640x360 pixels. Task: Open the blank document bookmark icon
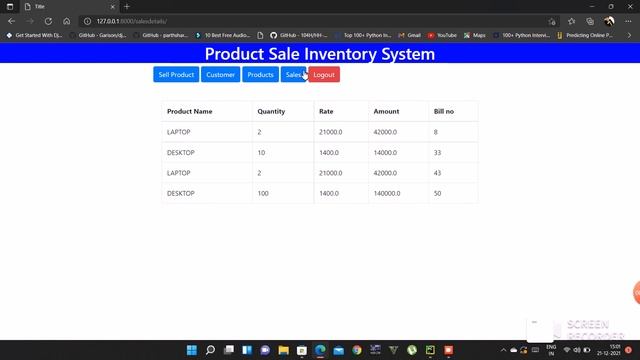click(x=260, y=36)
